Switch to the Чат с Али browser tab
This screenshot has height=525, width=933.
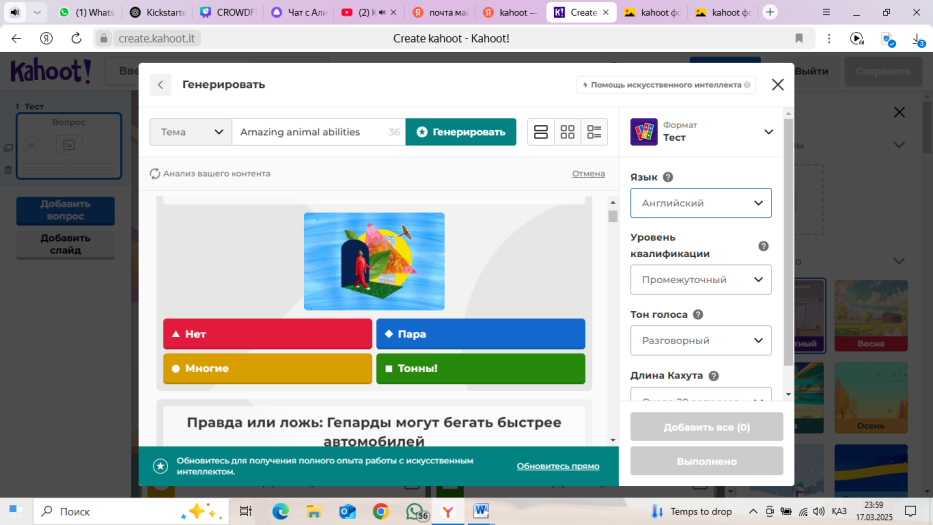[299, 12]
